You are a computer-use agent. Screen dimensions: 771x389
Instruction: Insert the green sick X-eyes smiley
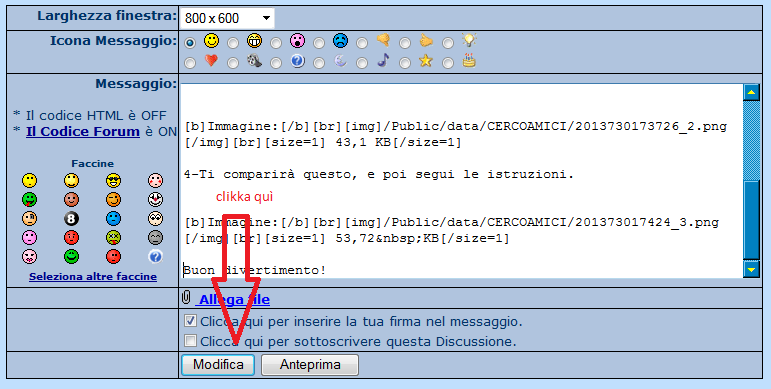click(114, 238)
